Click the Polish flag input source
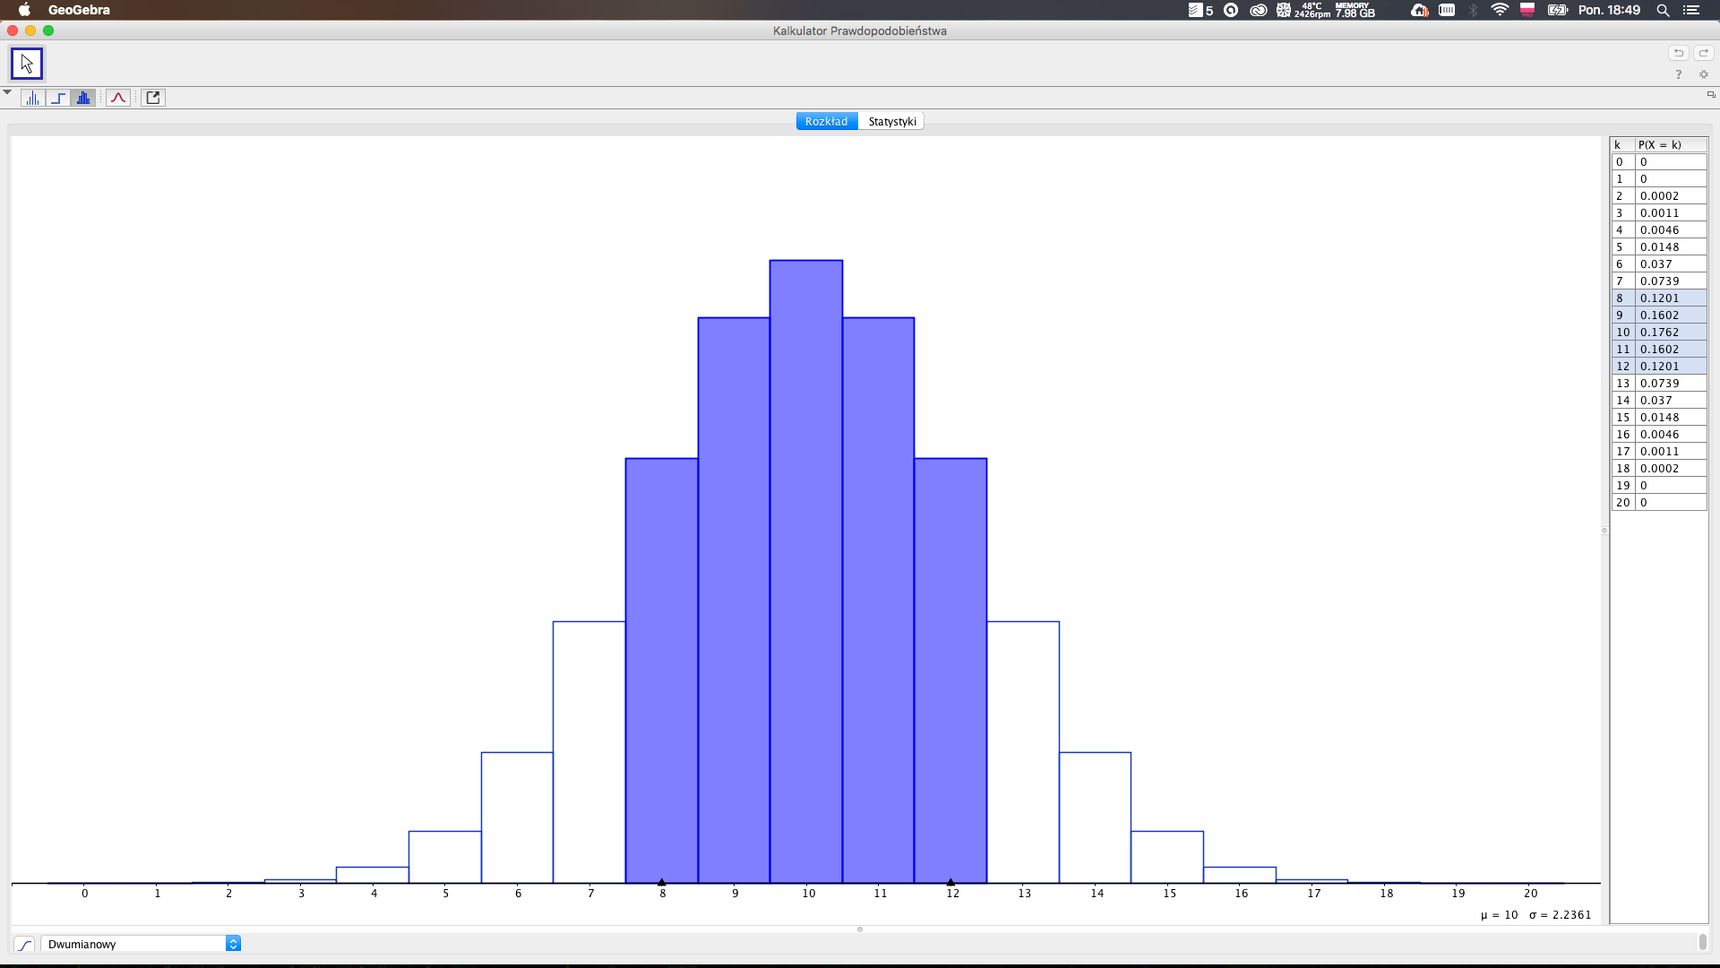This screenshot has width=1720, height=968. 1527,10
